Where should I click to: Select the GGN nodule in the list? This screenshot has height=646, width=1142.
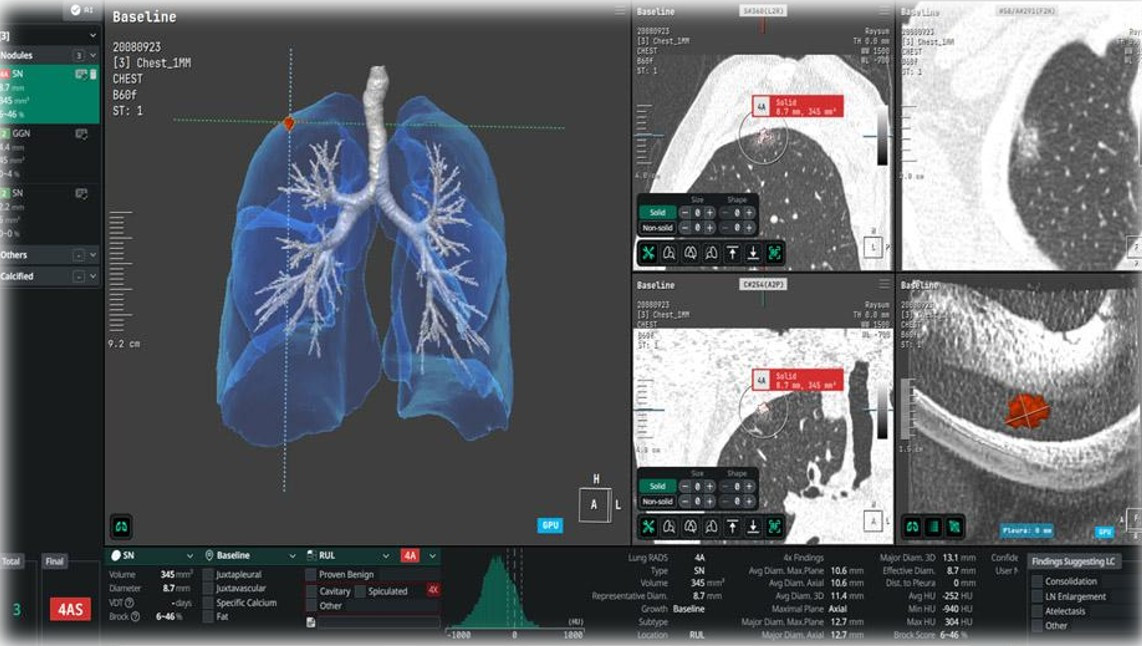(x=50, y=154)
